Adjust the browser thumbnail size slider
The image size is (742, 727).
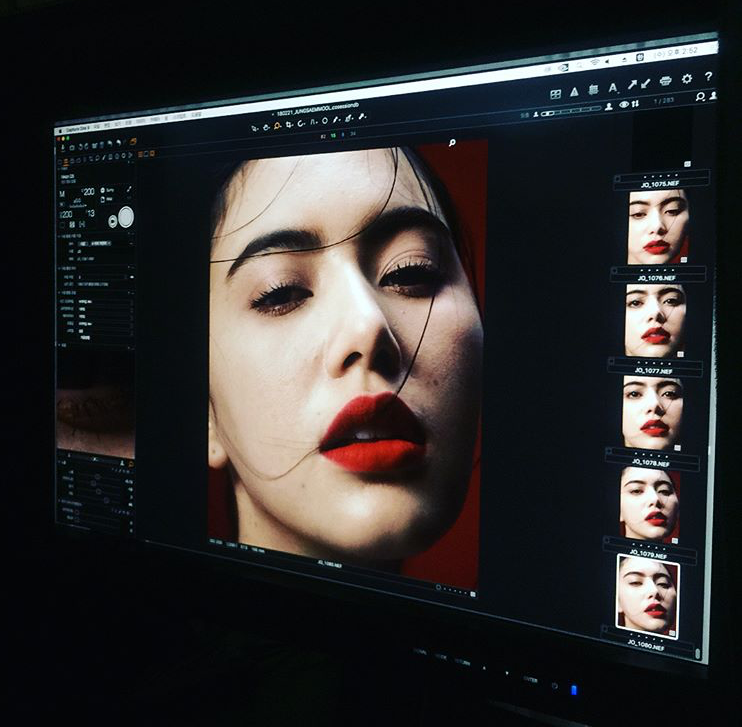573,111
